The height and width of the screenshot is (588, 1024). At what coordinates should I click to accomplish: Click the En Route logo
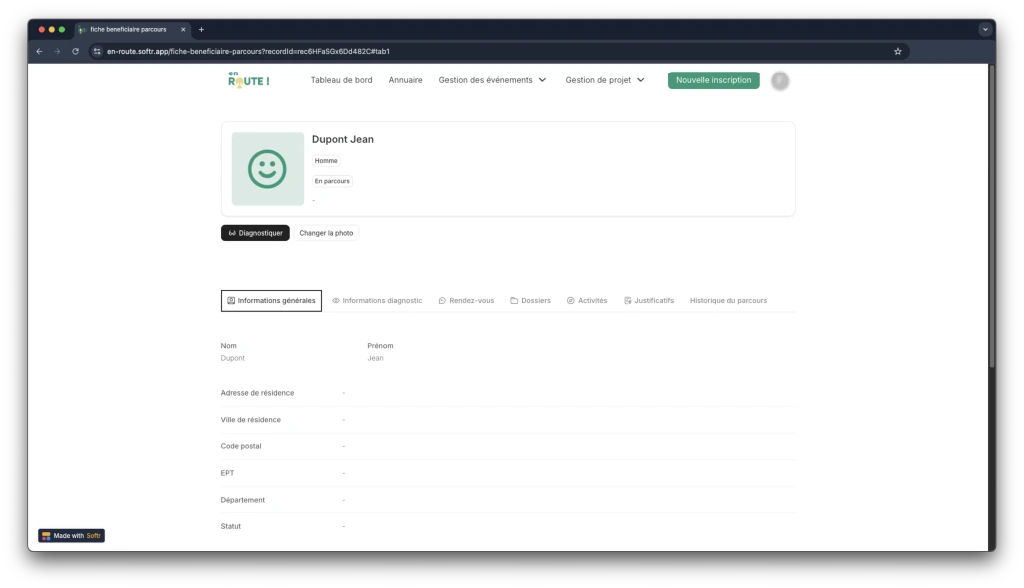pos(248,80)
